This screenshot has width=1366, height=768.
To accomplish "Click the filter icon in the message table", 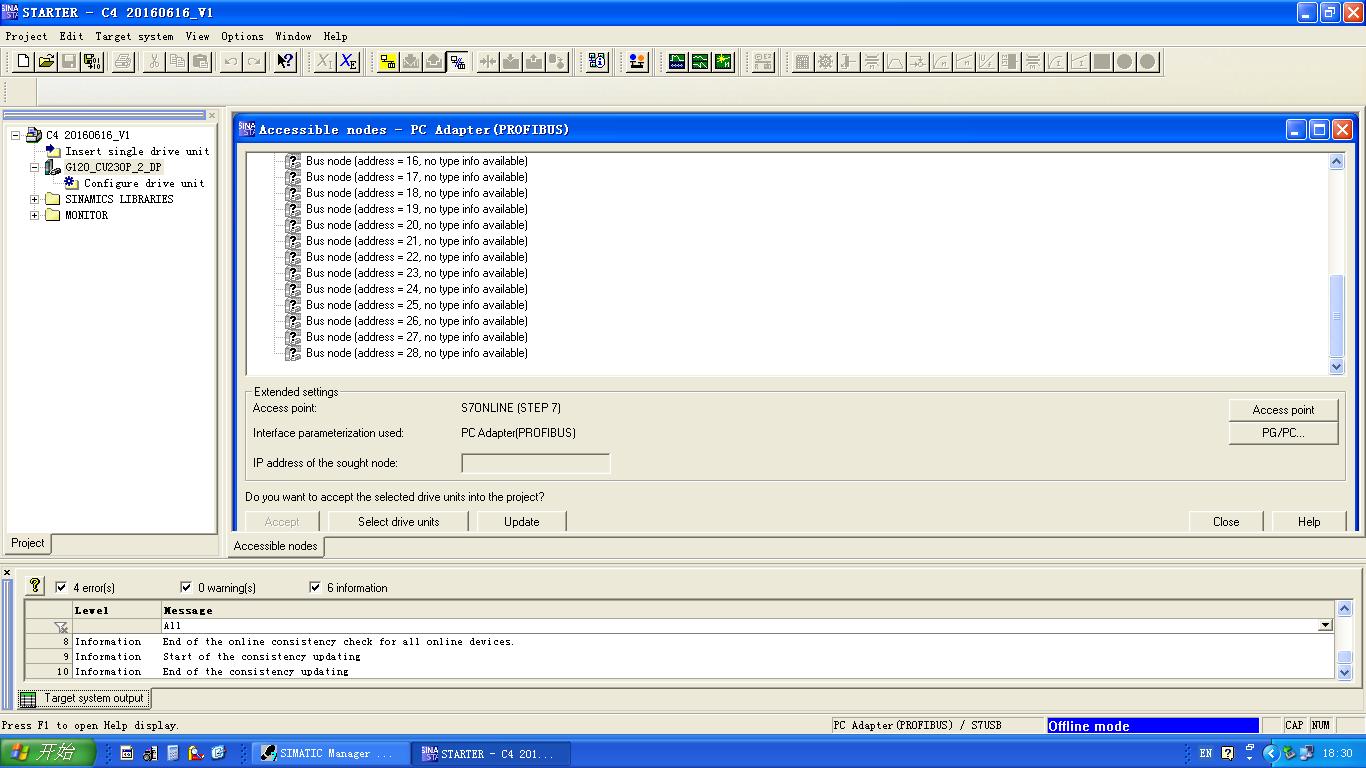I will pos(61,627).
